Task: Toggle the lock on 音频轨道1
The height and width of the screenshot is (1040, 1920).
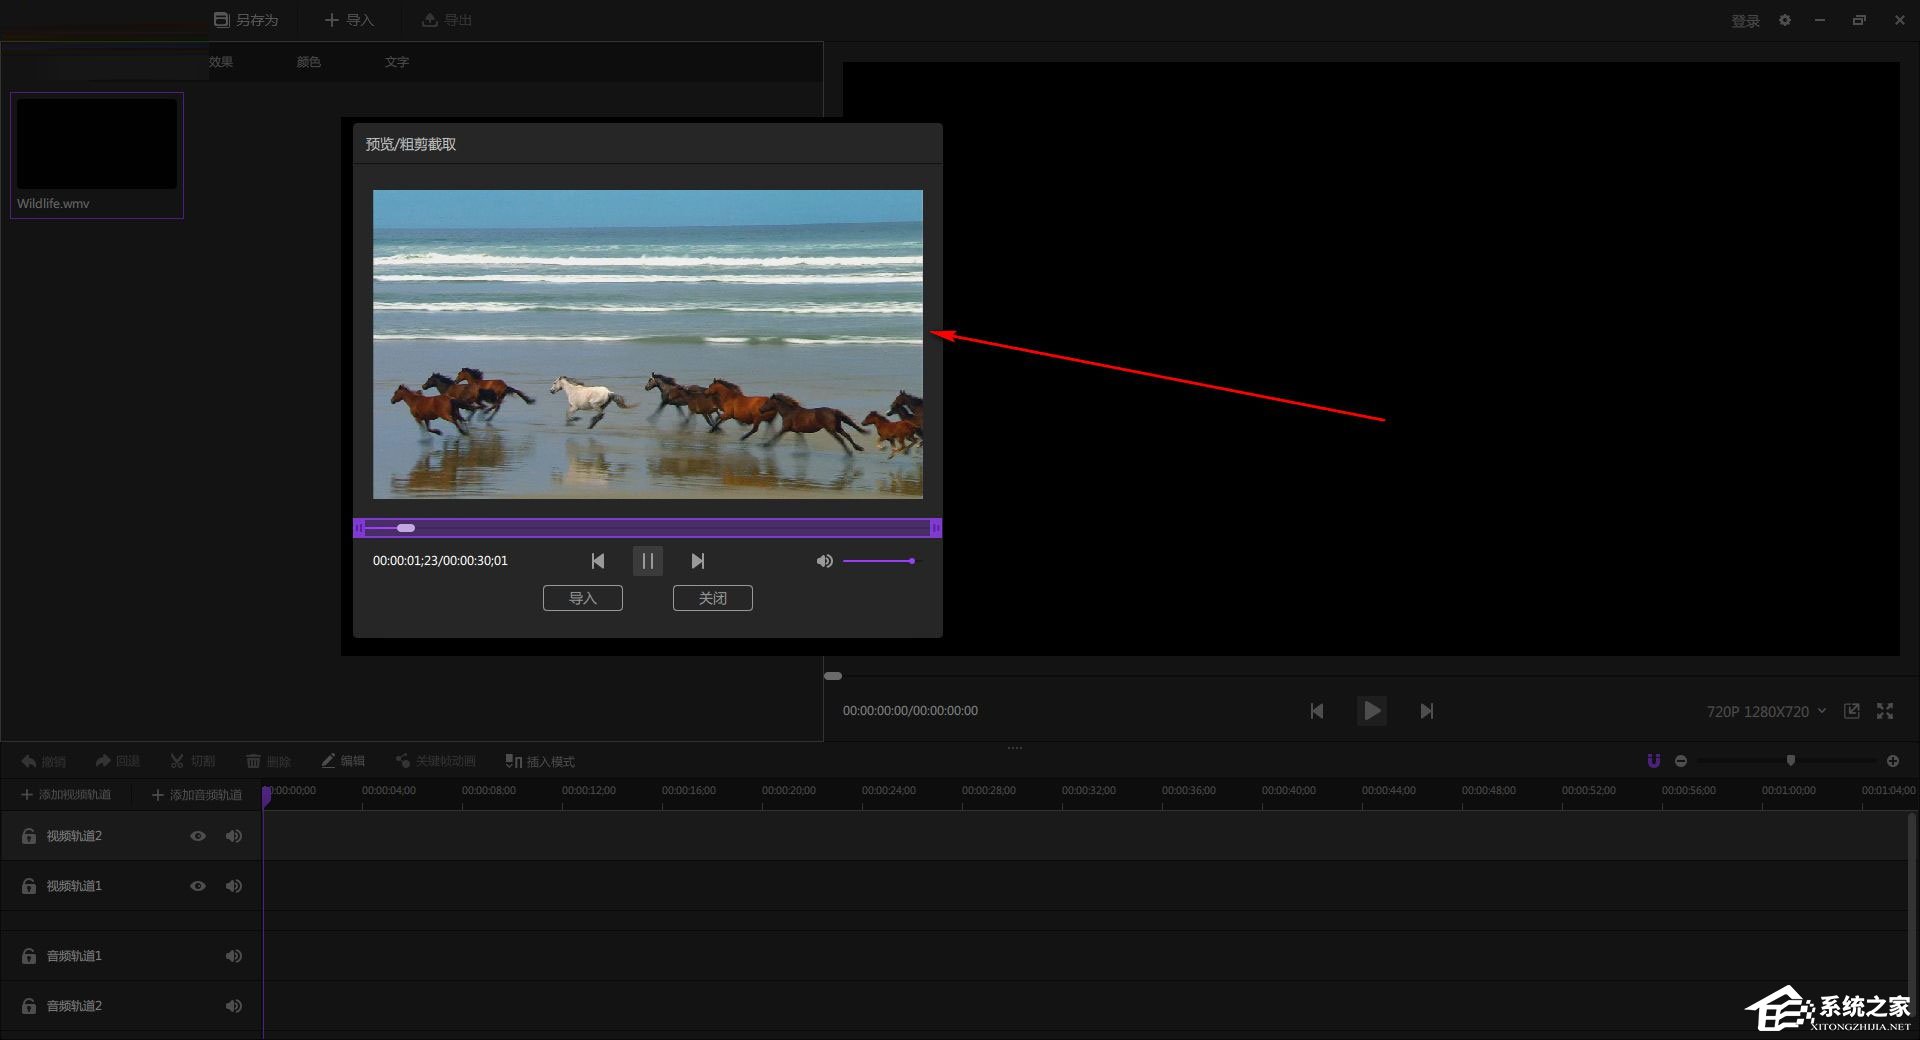Action: pos(29,956)
